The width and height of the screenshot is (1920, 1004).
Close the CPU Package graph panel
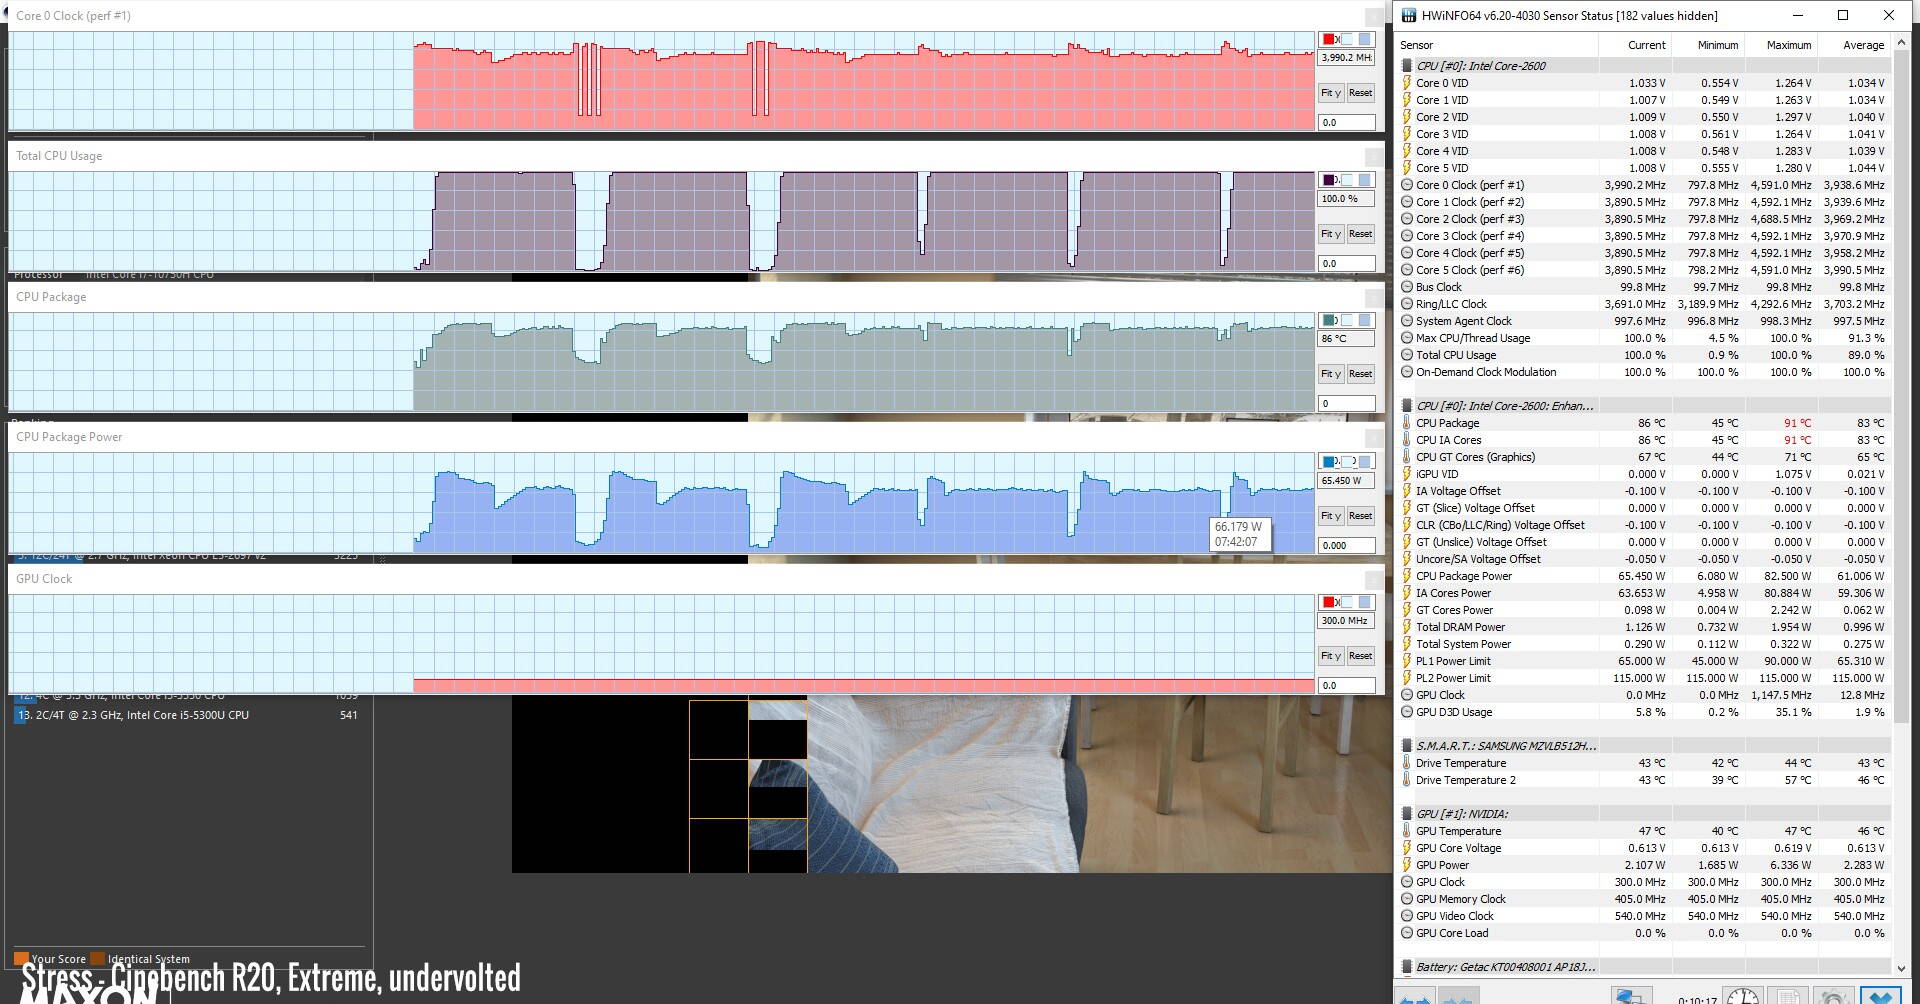pos(1374,297)
